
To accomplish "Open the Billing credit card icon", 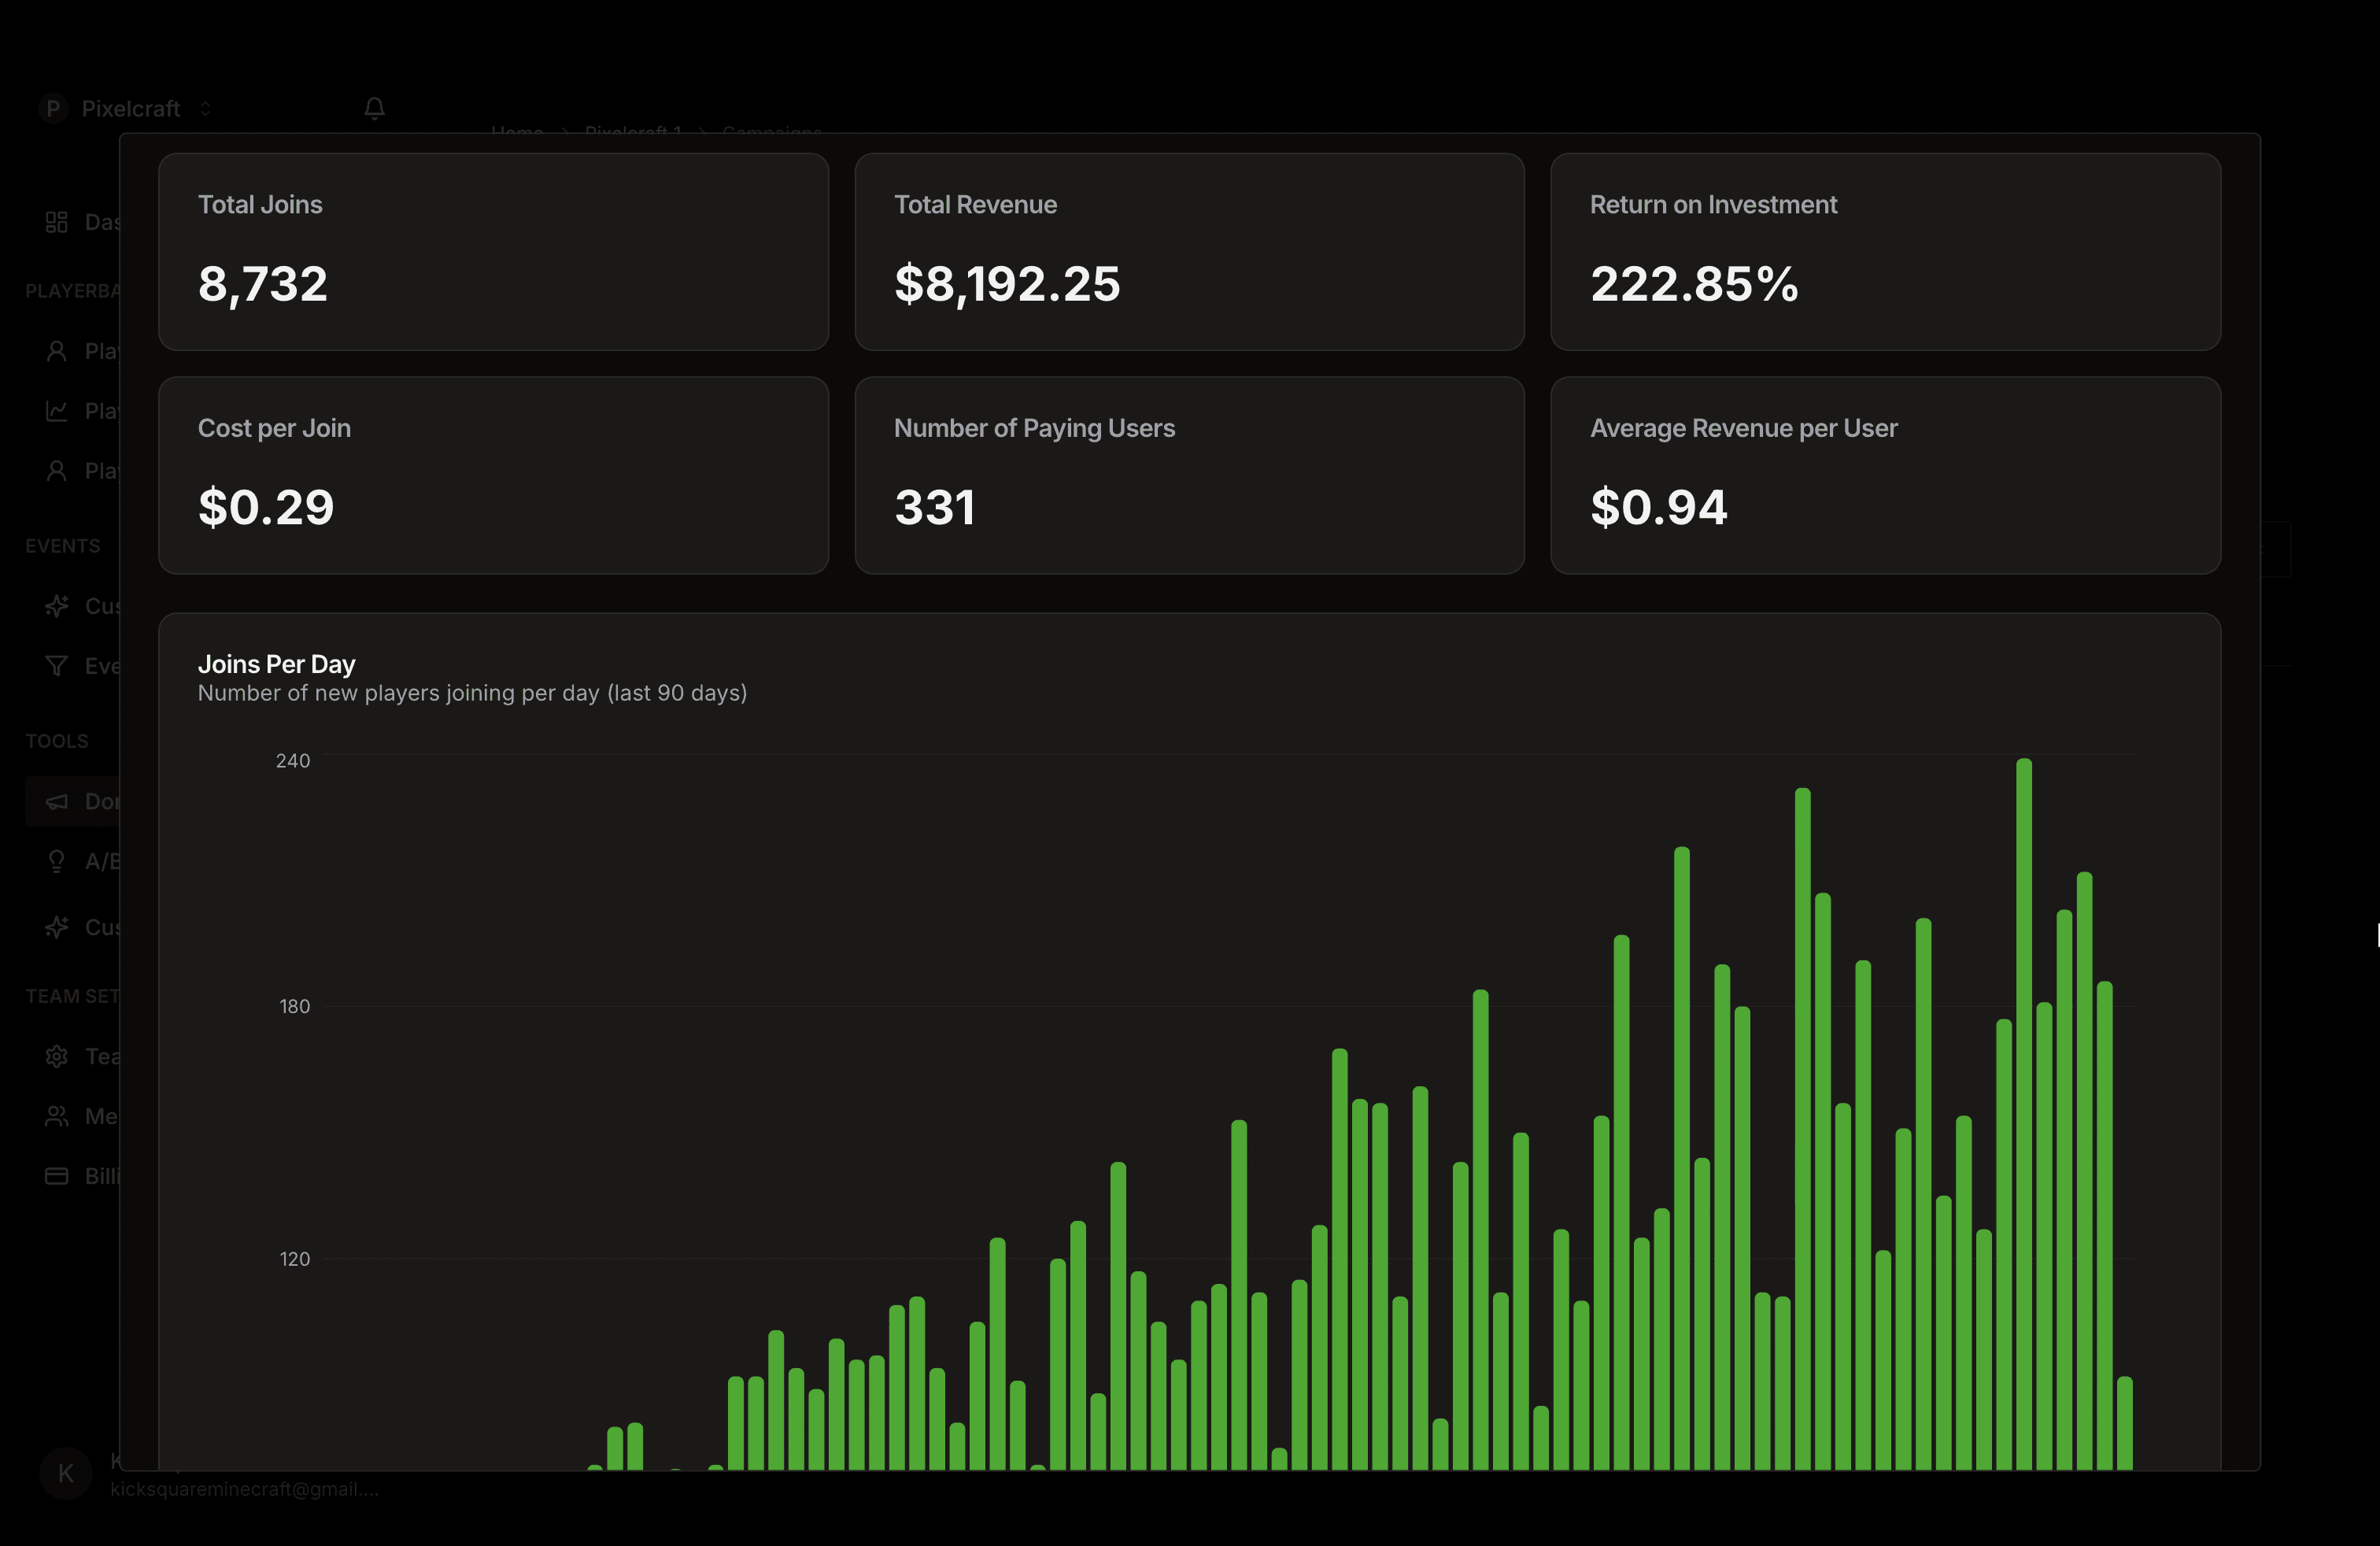I will coord(57,1176).
